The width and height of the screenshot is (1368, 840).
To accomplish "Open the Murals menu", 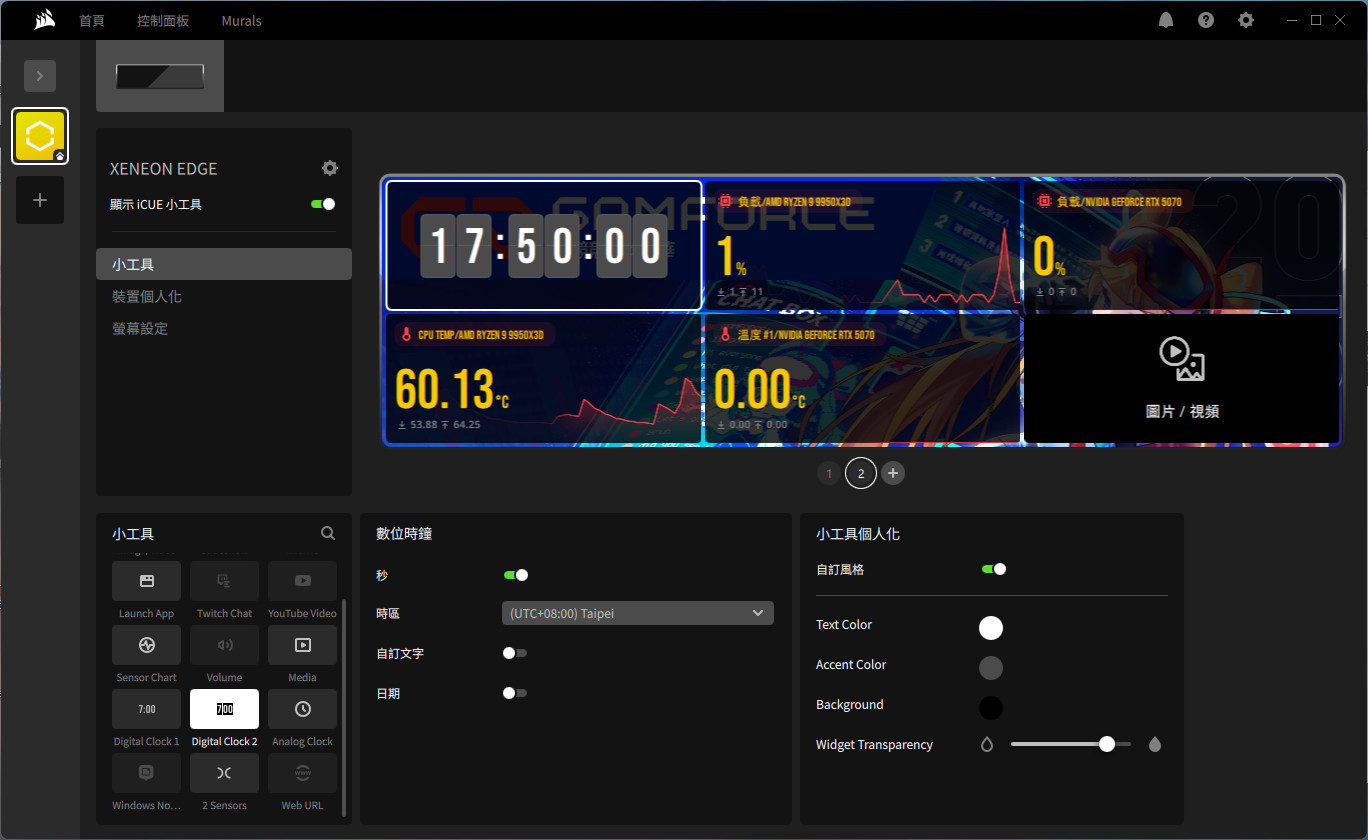I will [241, 20].
